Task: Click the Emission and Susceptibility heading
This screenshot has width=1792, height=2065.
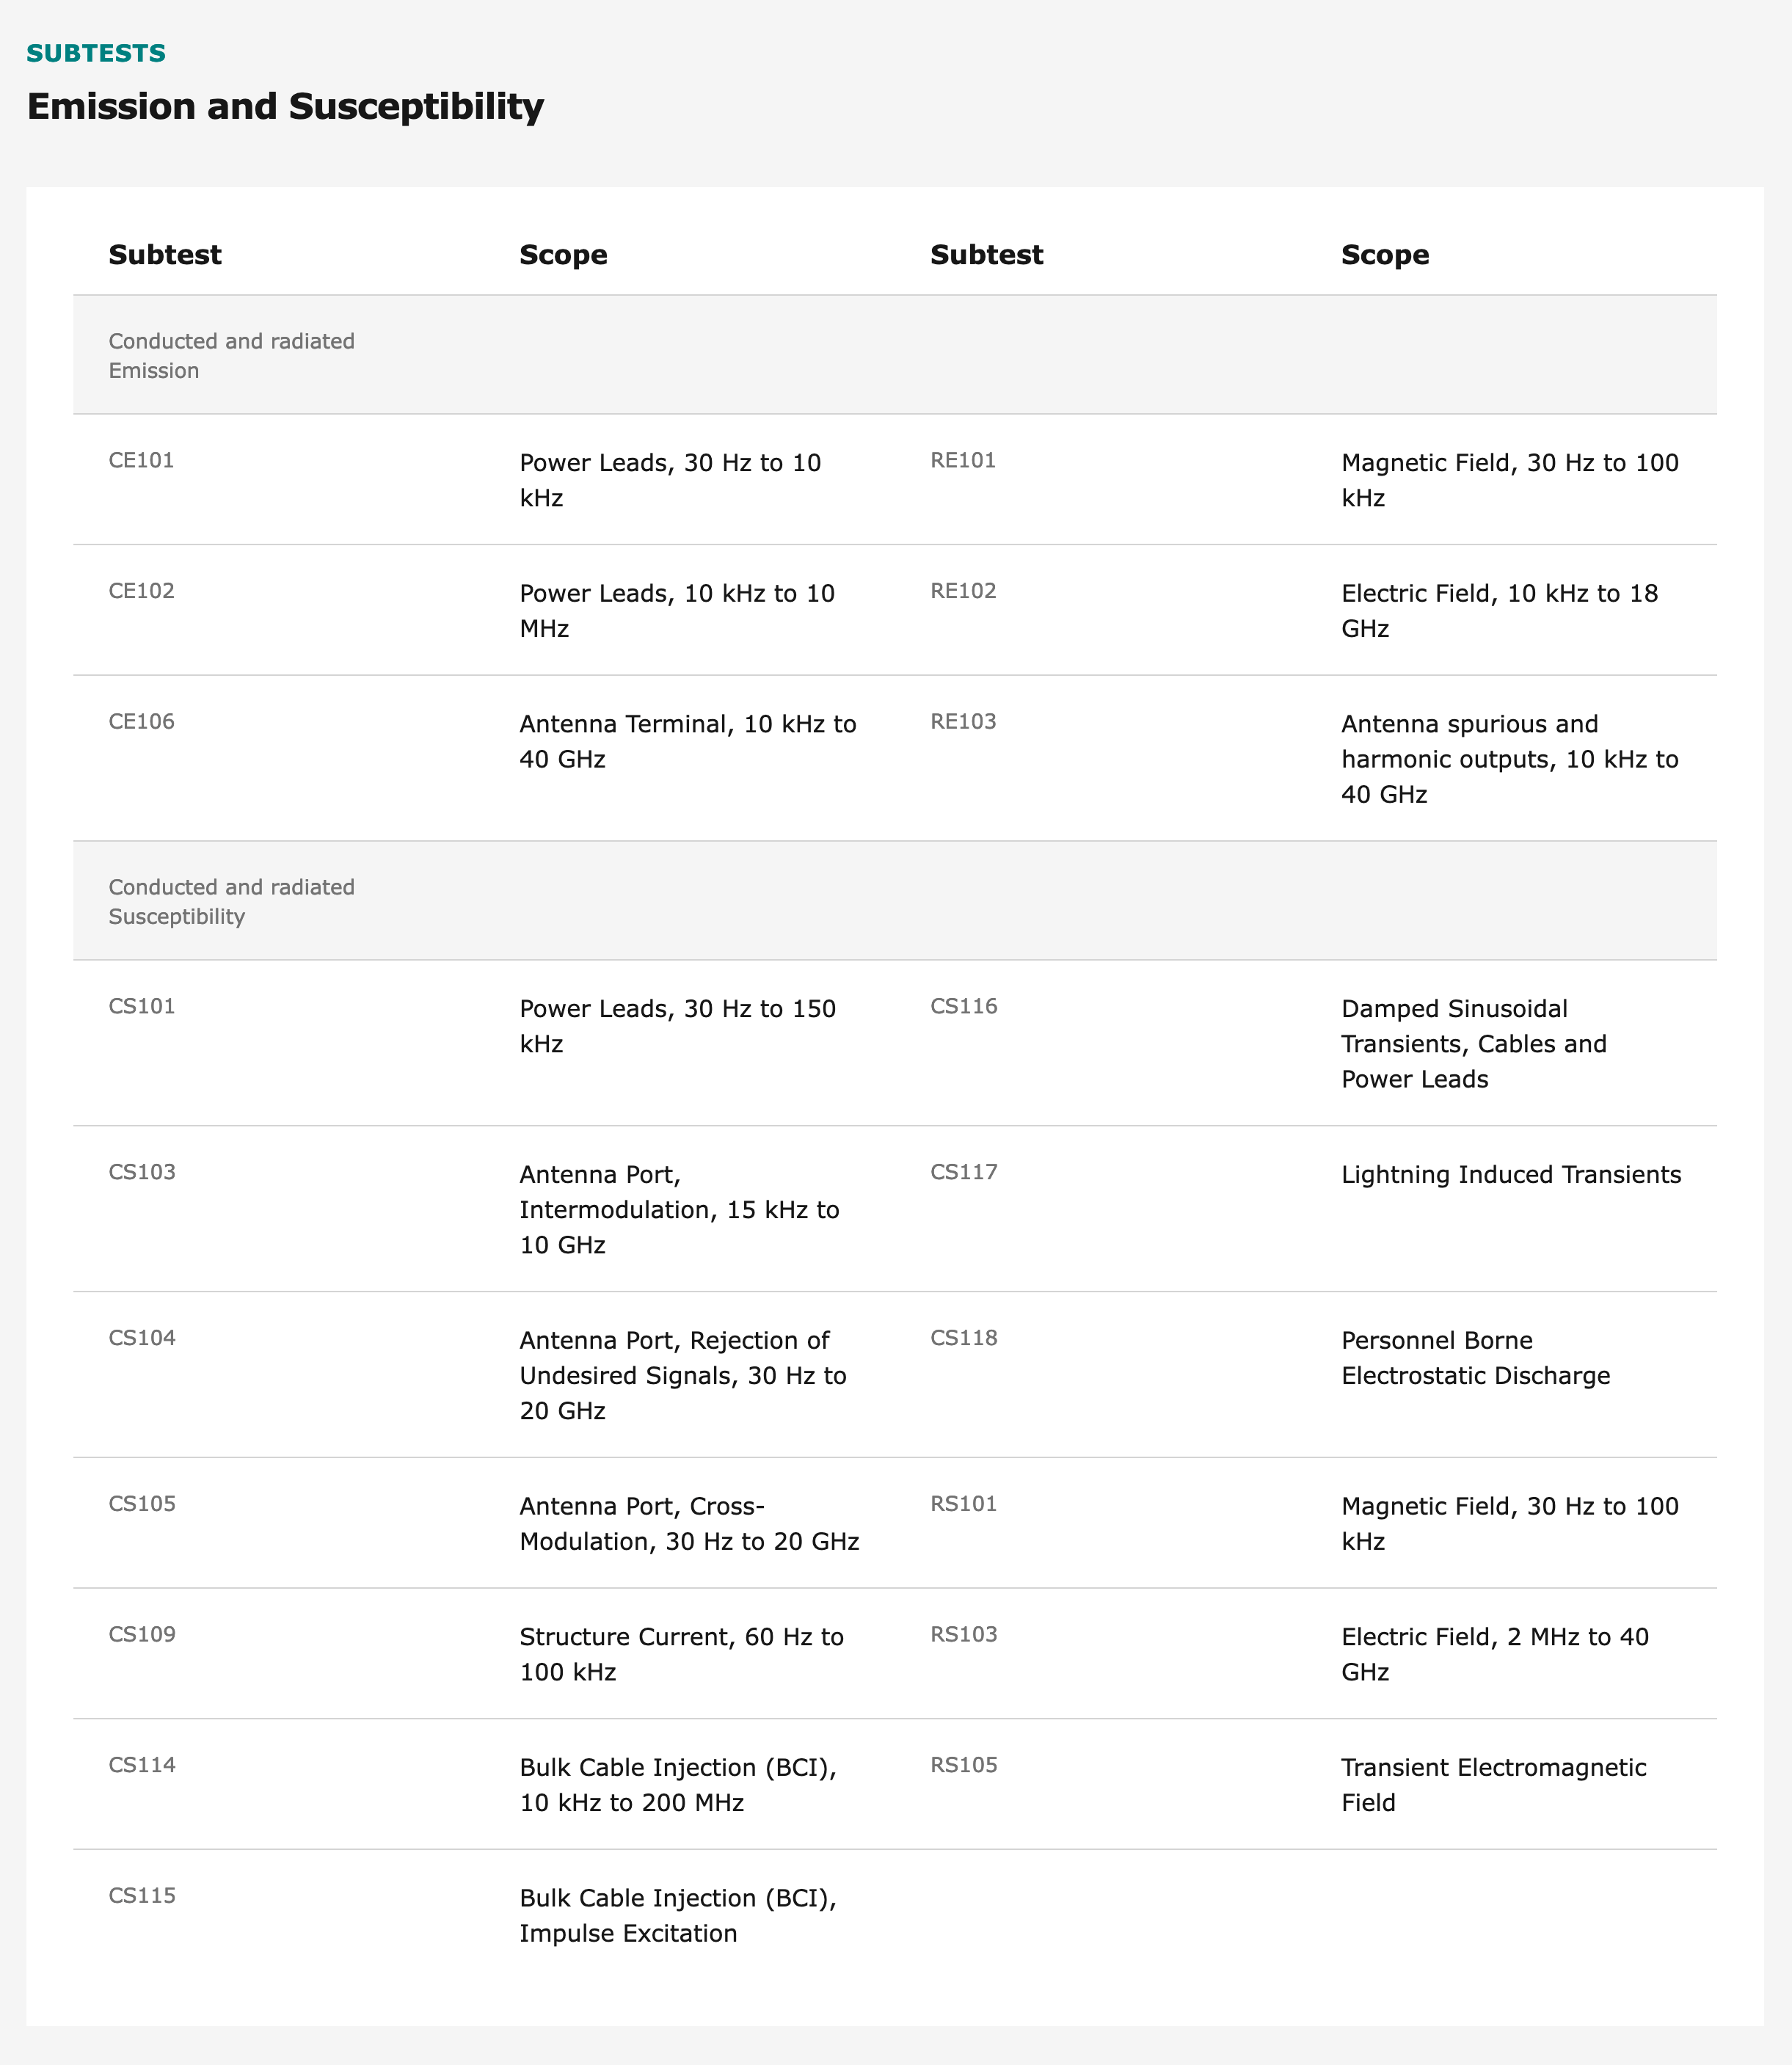Action: [x=285, y=106]
